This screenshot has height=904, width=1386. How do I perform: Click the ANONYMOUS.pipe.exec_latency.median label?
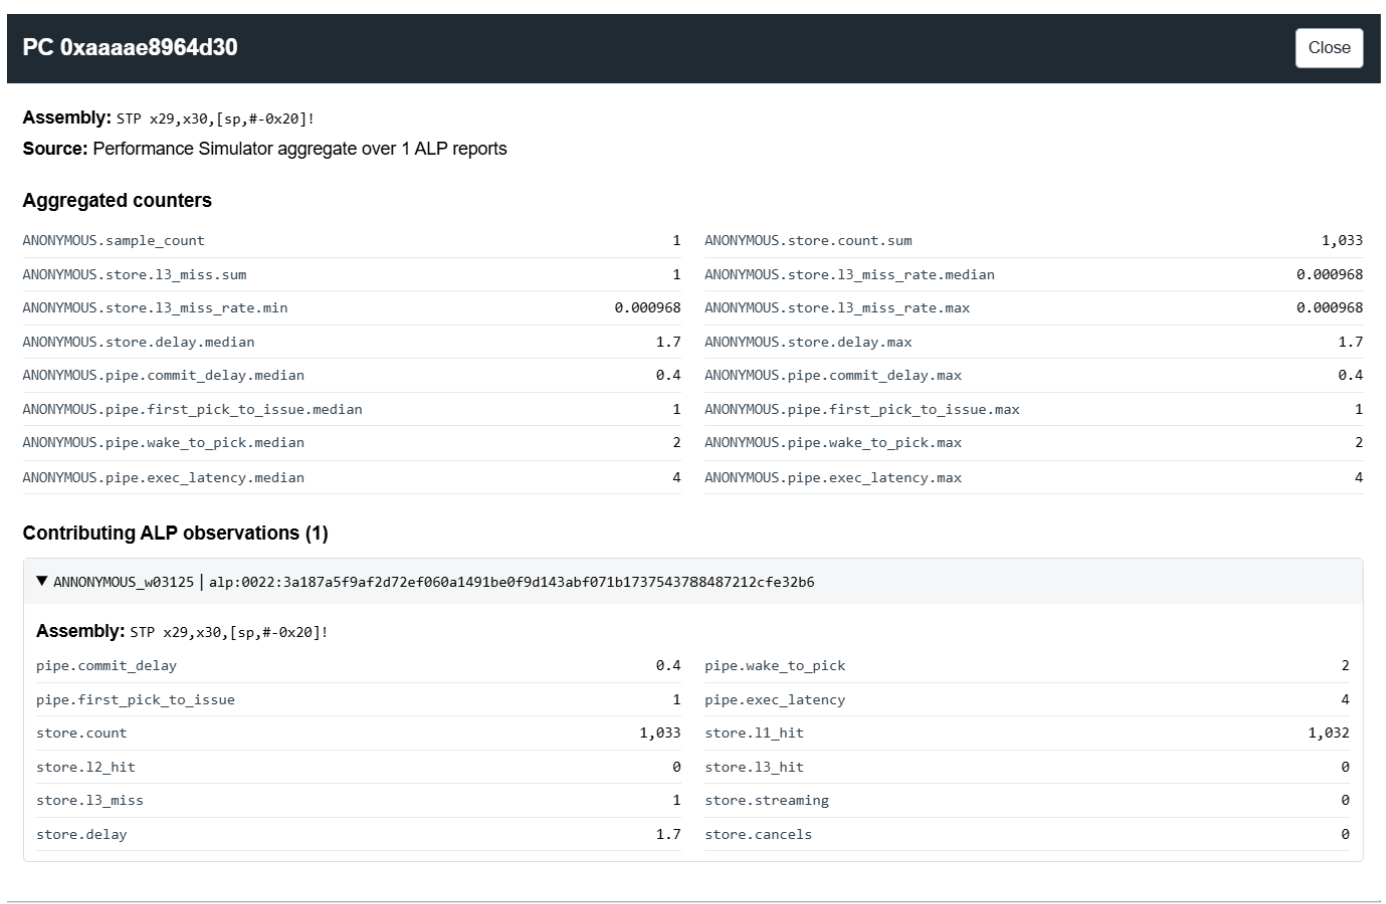[x=163, y=478]
